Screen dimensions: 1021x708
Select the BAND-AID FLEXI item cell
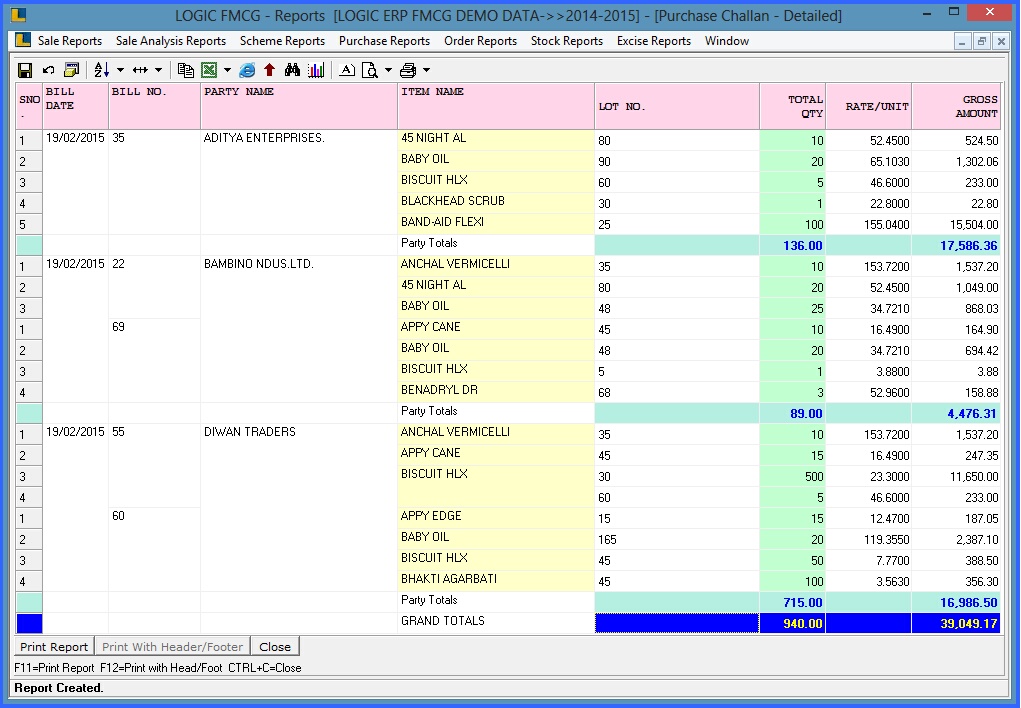coord(496,222)
